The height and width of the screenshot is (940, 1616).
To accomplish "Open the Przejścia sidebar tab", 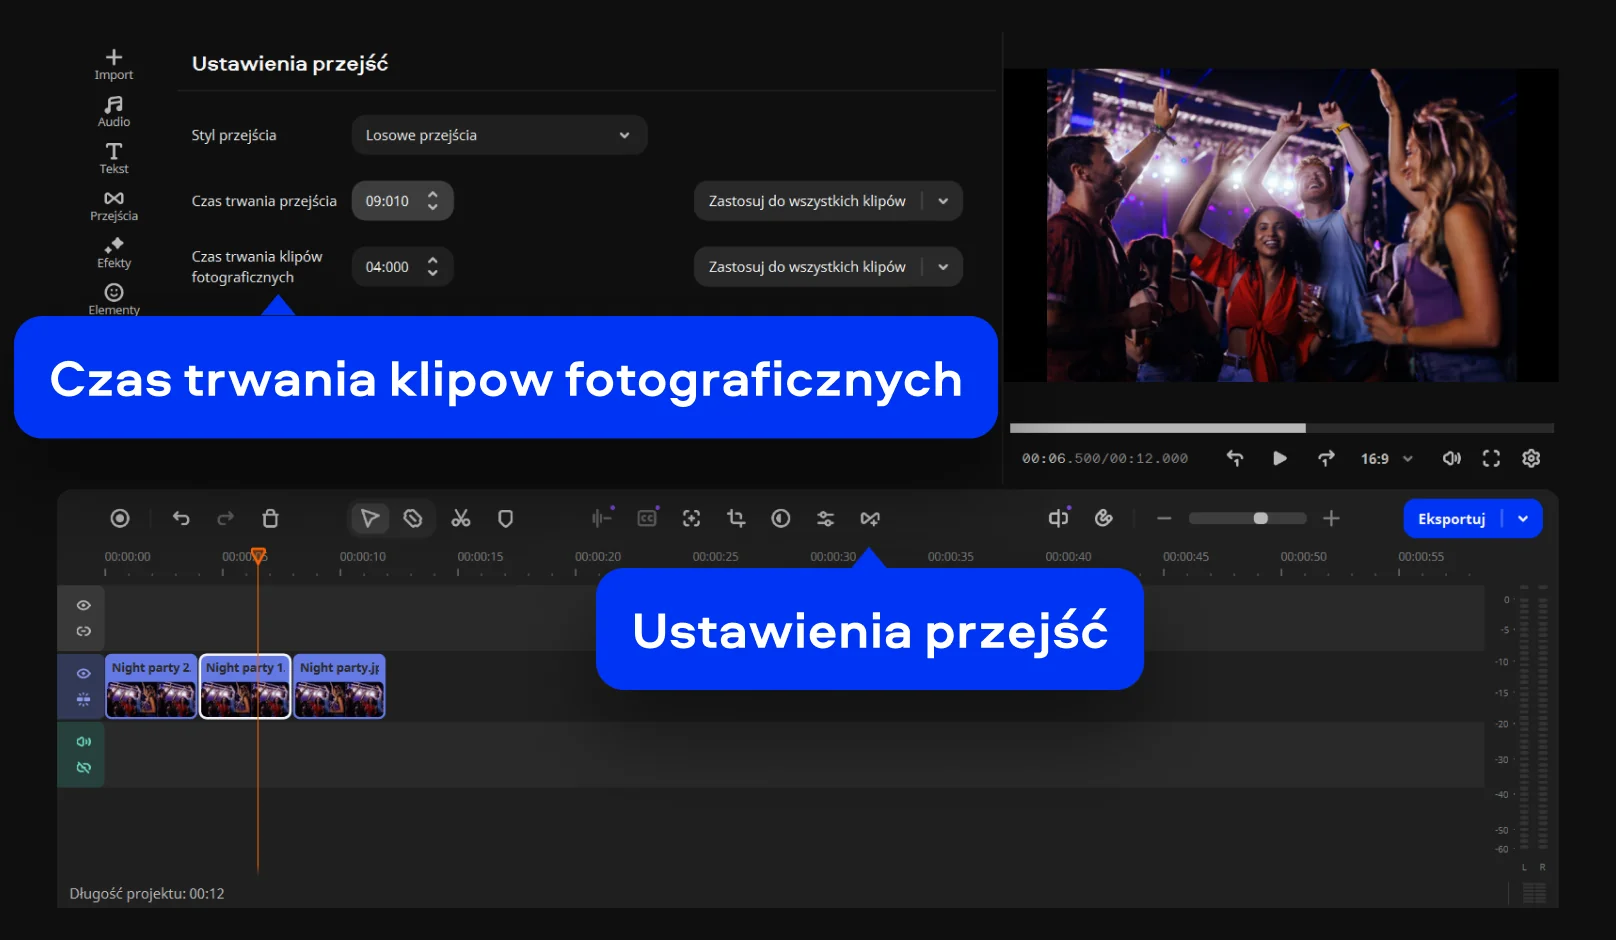I will (x=114, y=205).
